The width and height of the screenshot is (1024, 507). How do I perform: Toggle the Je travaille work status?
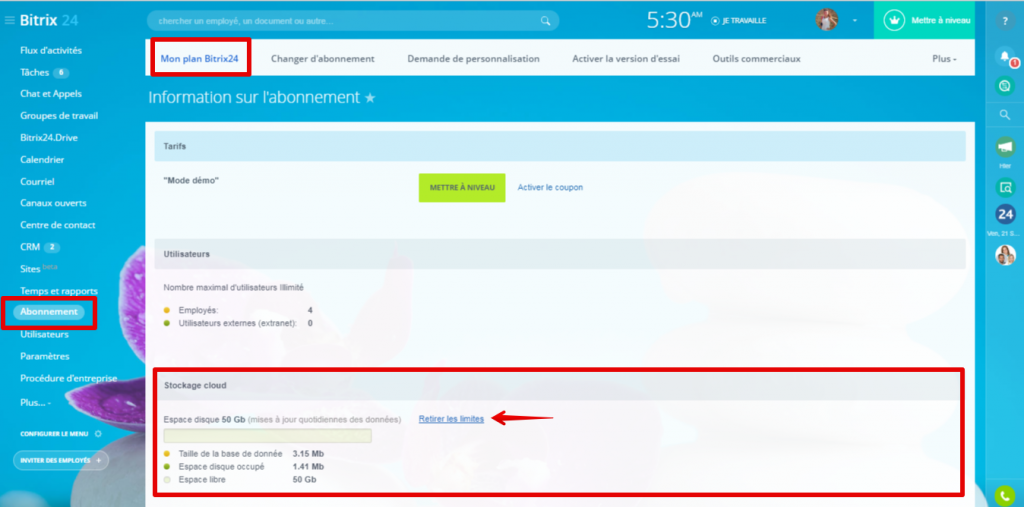[x=739, y=21]
